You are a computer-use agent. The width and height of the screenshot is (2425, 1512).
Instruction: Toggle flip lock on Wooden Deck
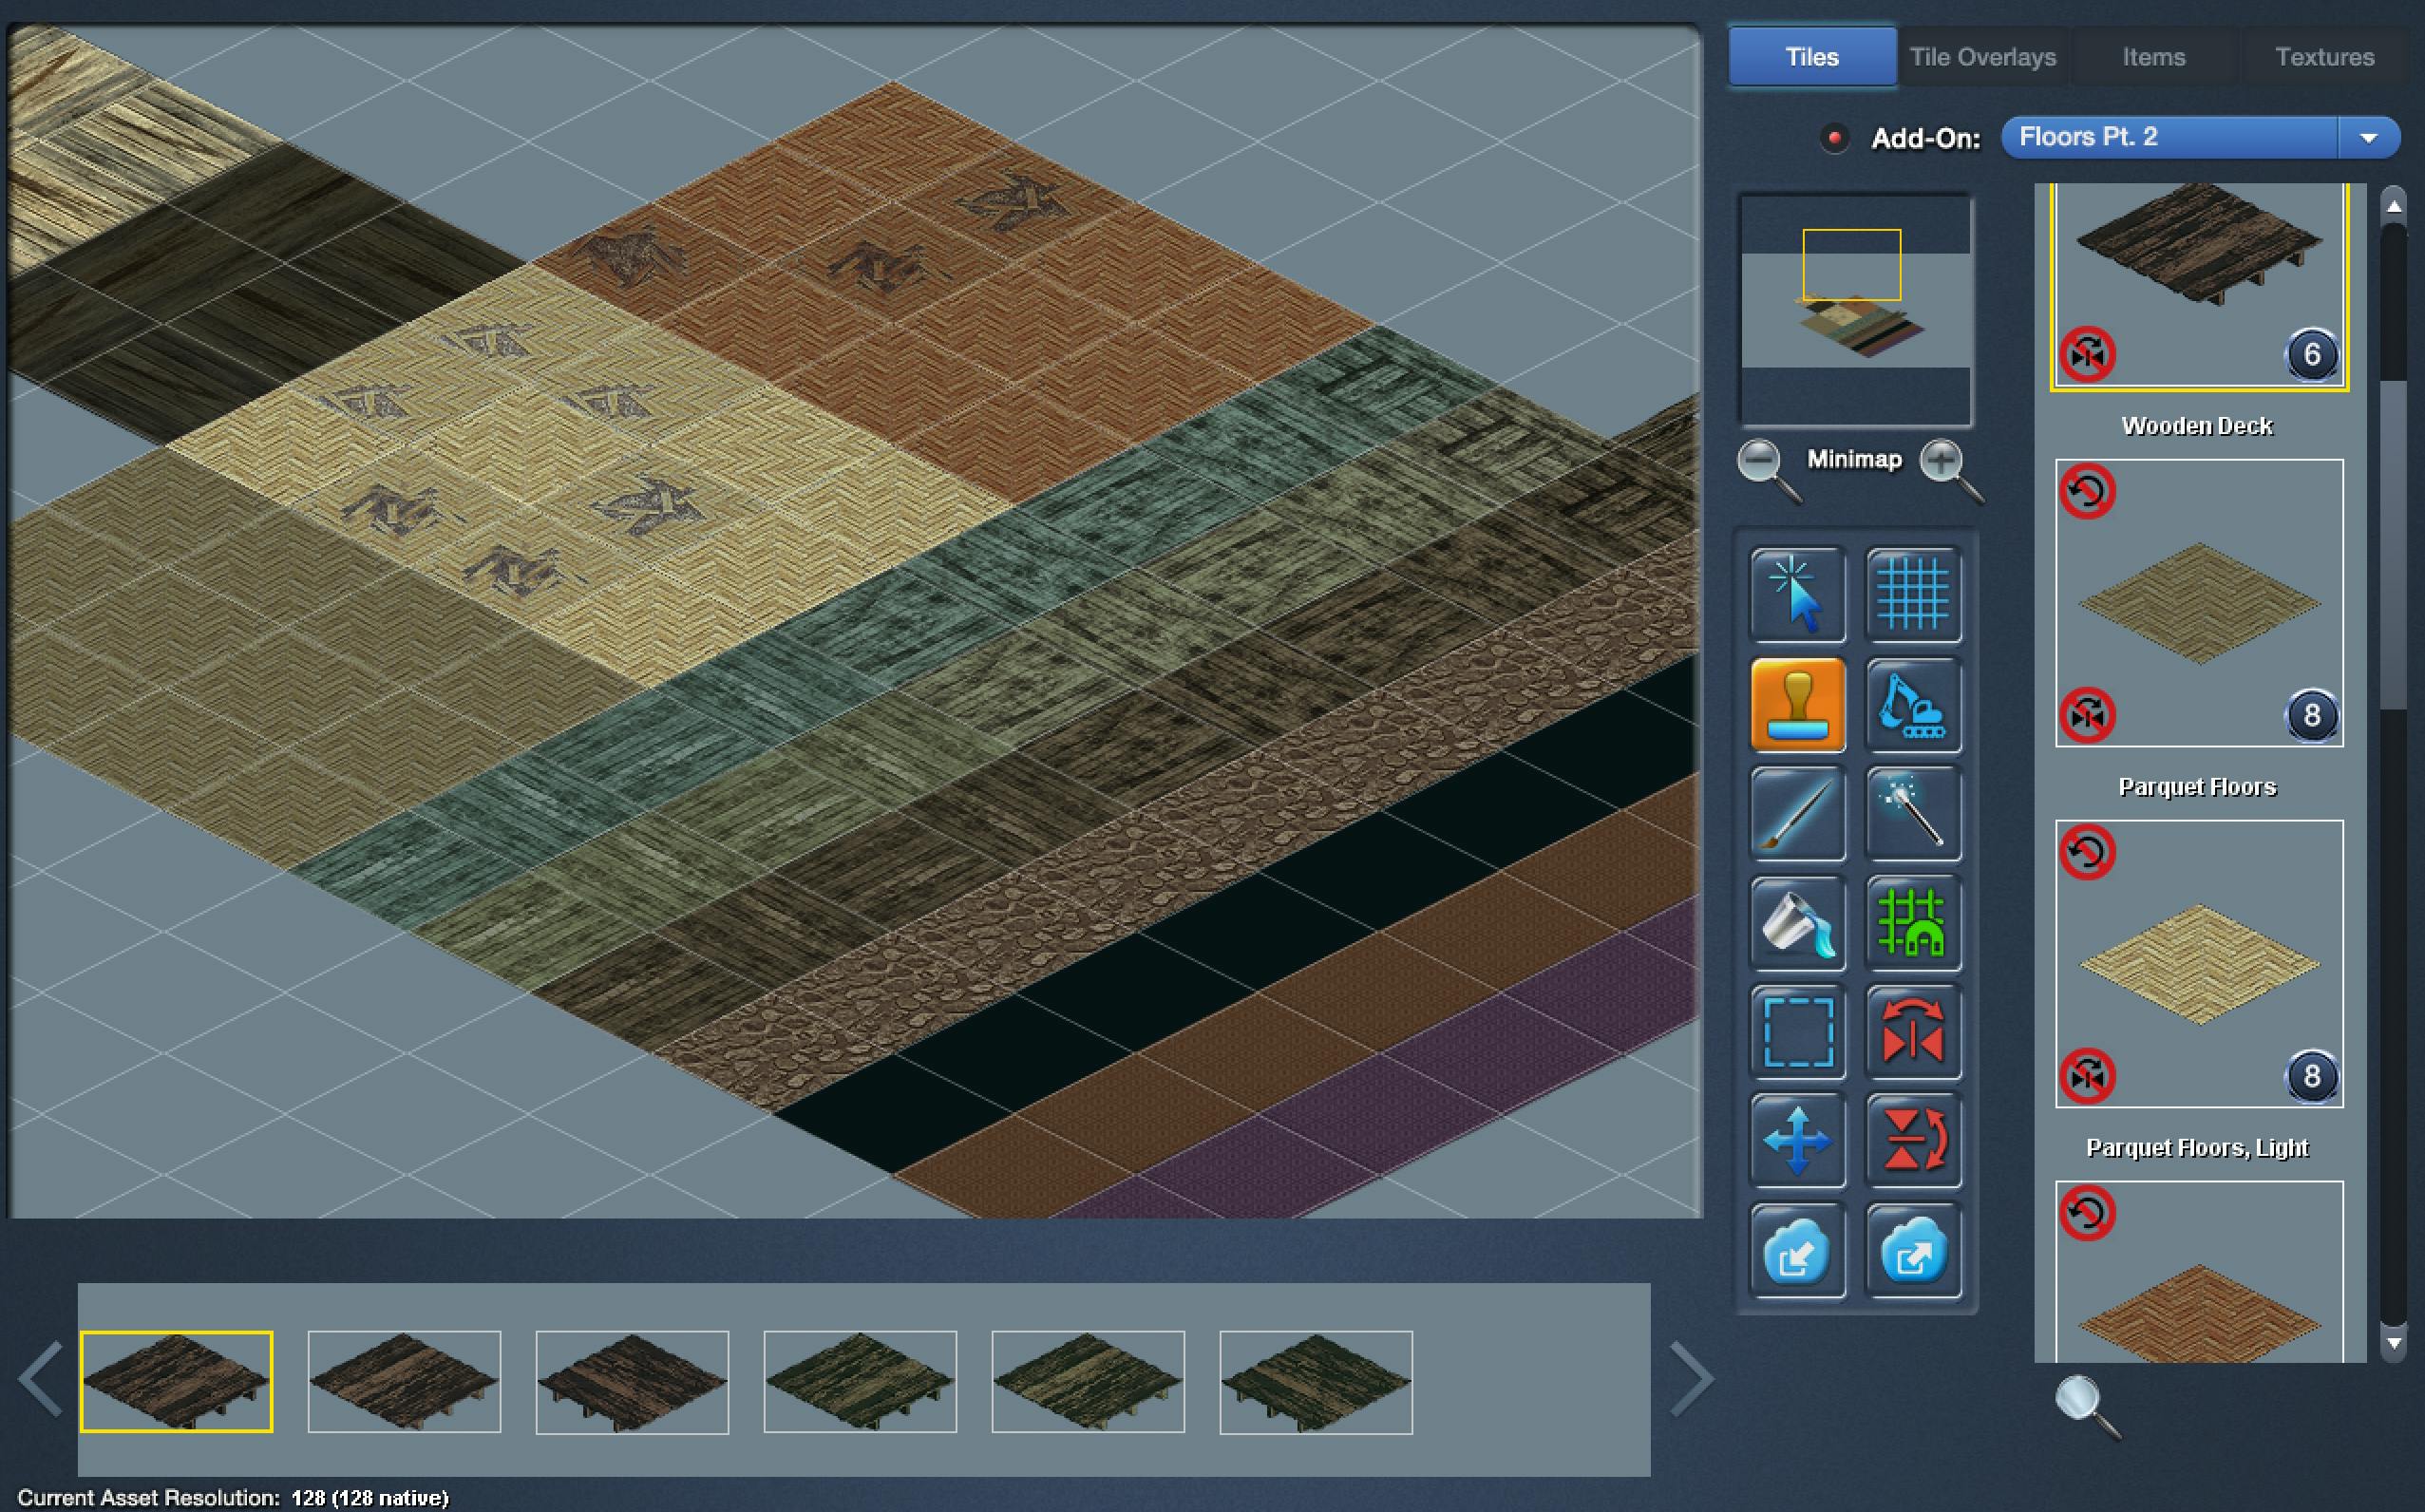pyautogui.click(x=2087, y=354)
